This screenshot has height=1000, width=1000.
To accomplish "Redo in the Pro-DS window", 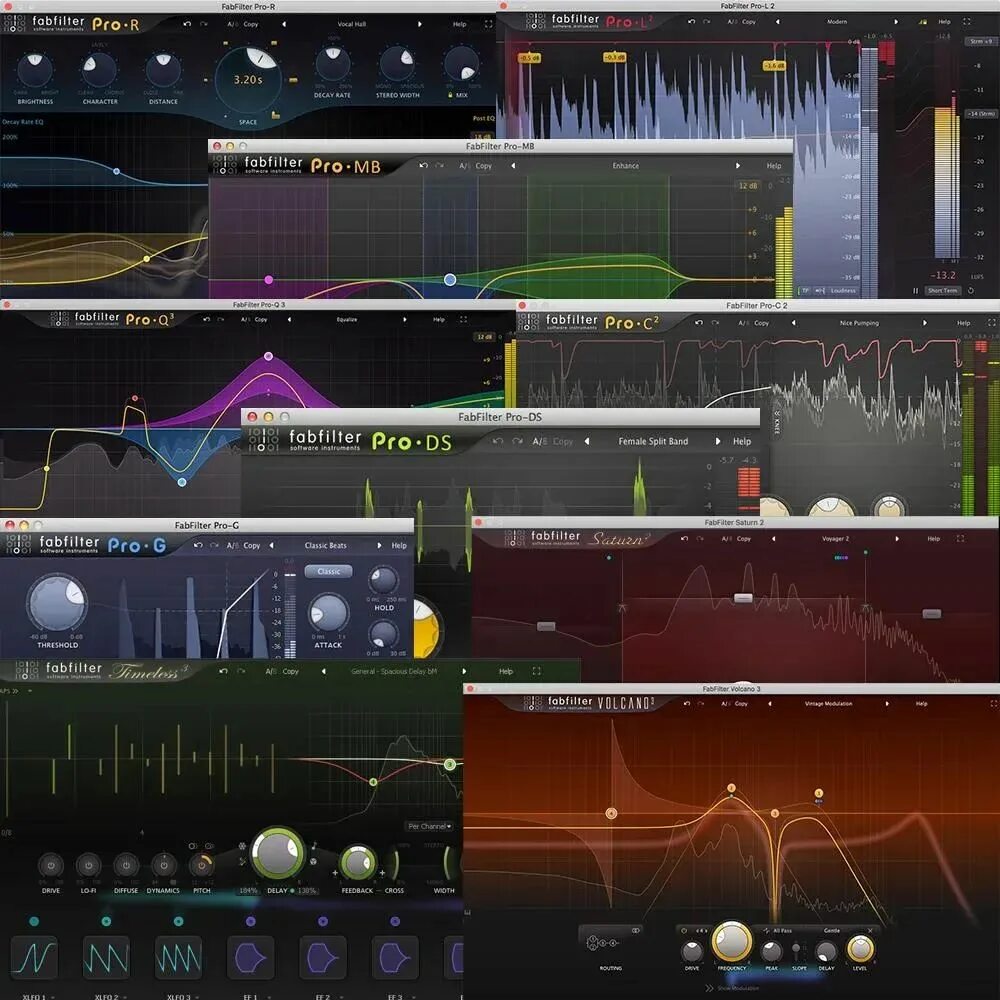I will pyautogui.click(x=517, y=441).
